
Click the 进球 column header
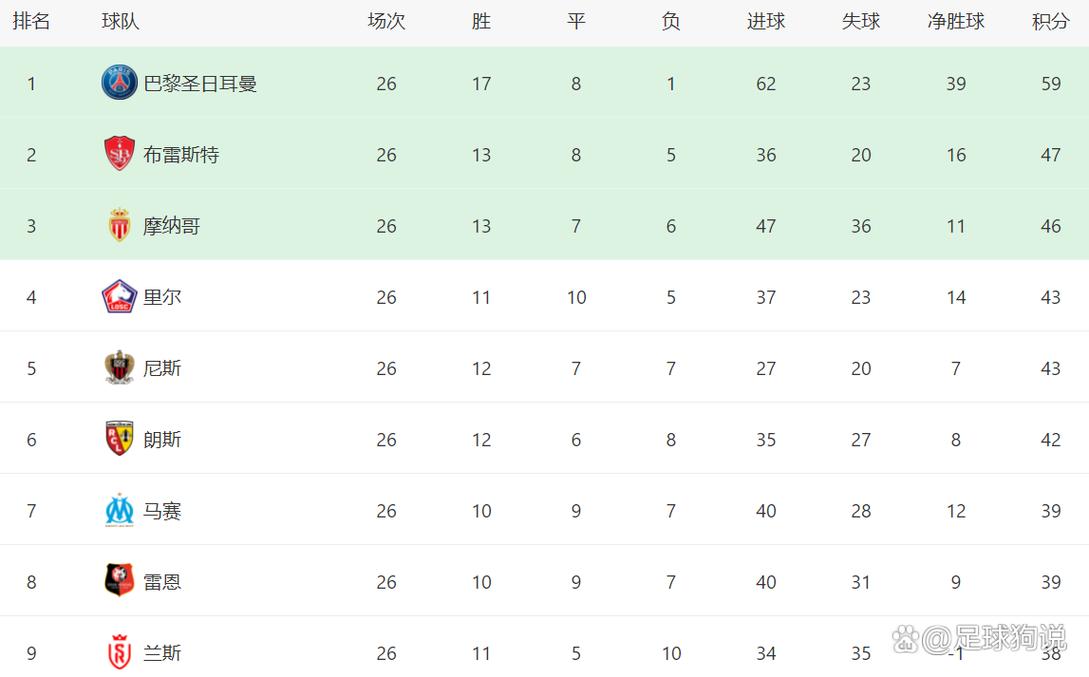tap(766, 22)
